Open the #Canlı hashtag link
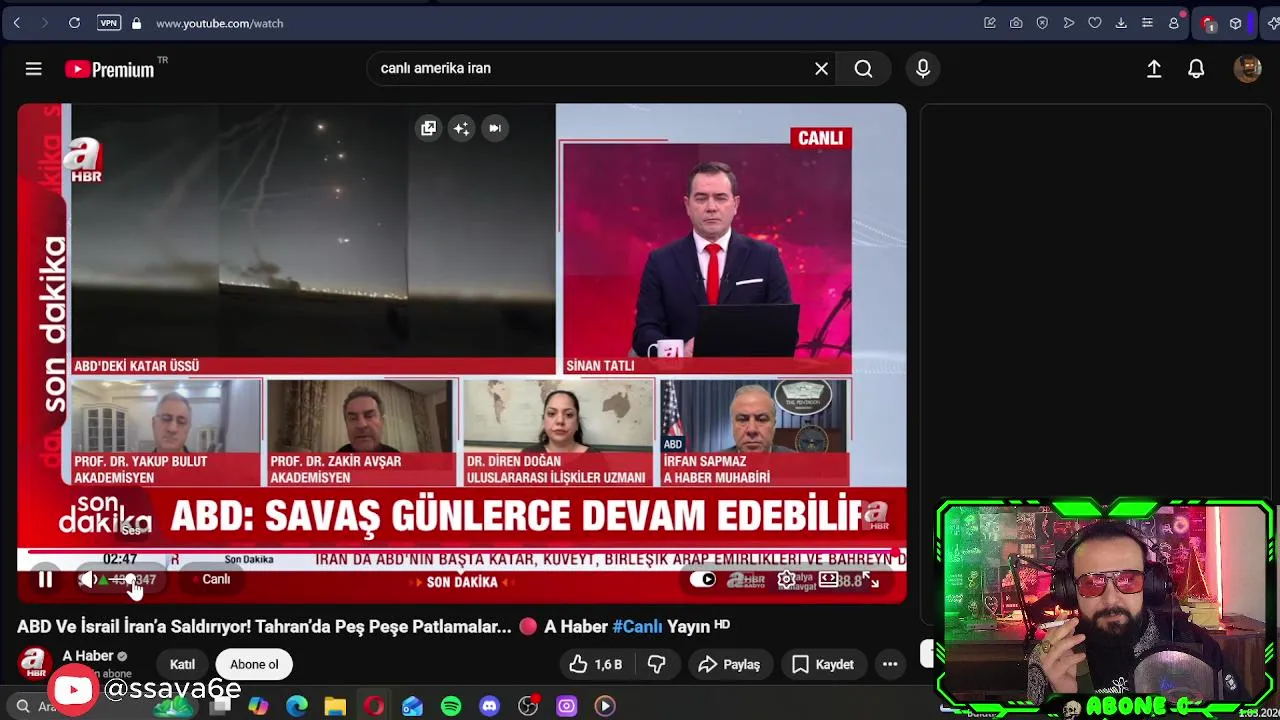 click(x=637, y=626)
